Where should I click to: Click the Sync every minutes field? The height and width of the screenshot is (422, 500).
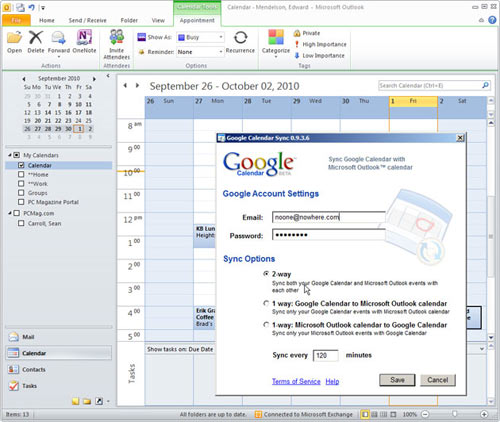point(326,355)
